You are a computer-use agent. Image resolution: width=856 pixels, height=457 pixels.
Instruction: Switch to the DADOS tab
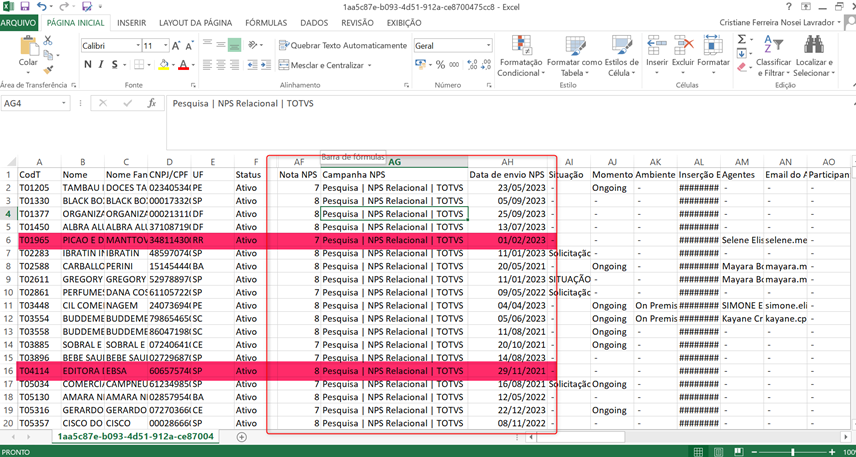(314, 23)
